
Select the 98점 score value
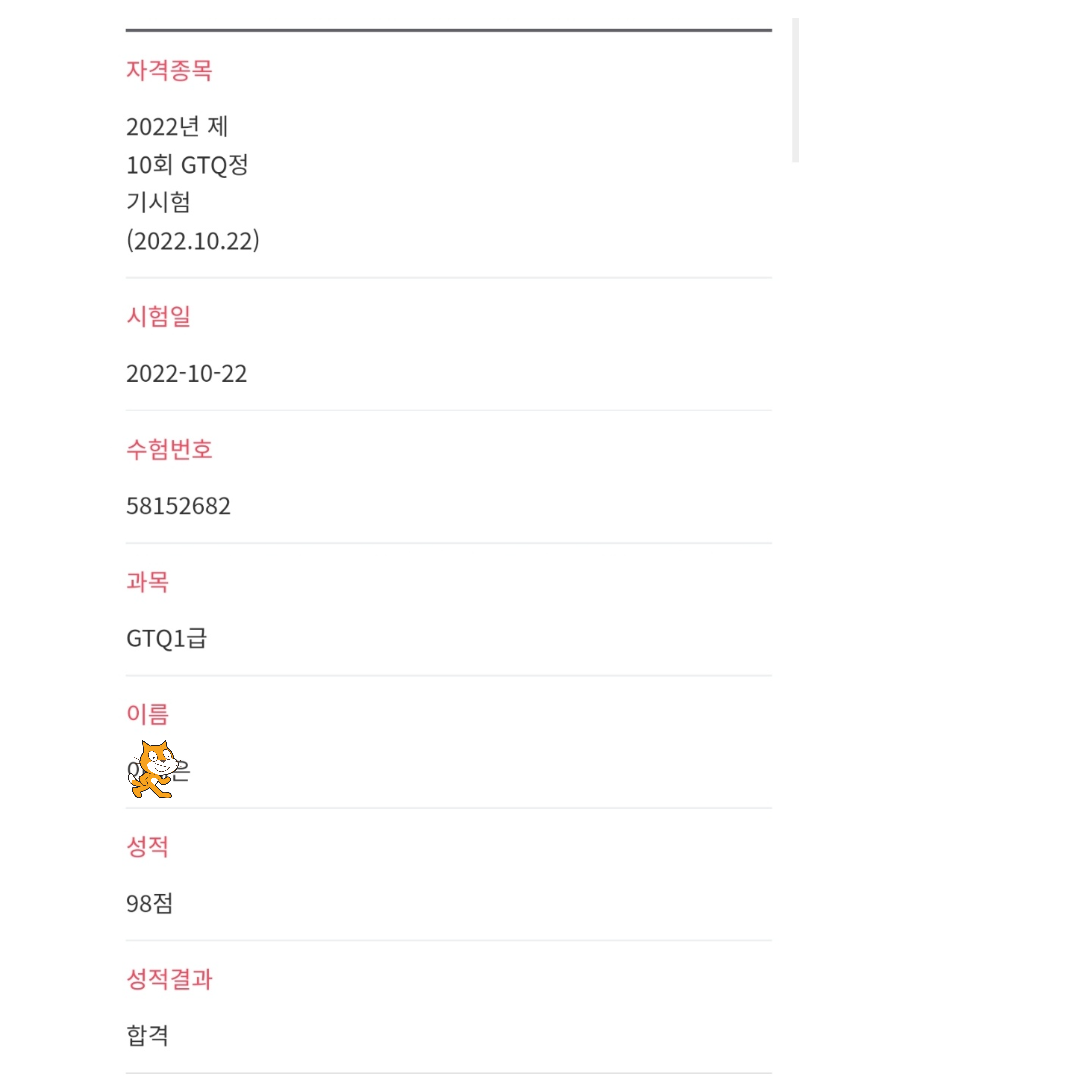pyautogui.click(x=149, y=904)
